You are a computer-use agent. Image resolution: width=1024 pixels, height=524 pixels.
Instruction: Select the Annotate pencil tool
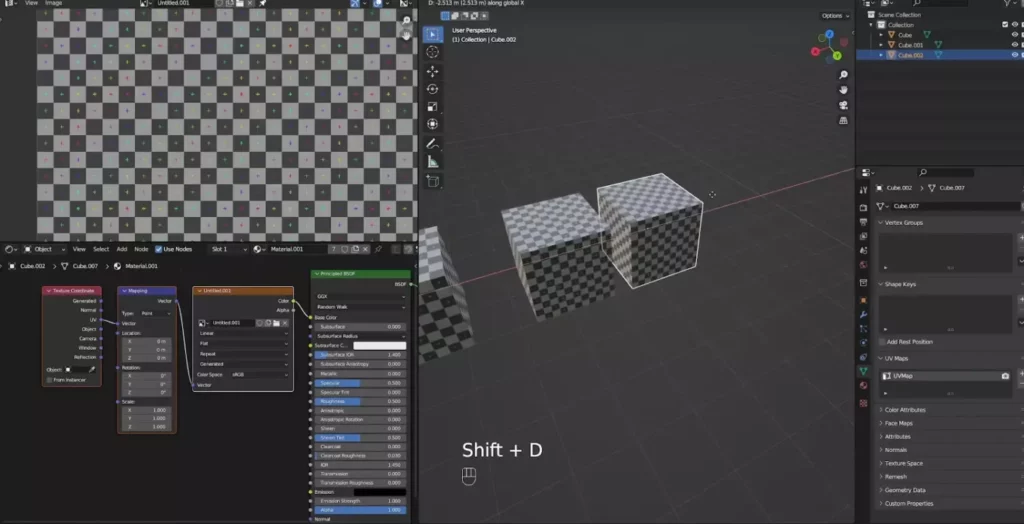point(433,143)
